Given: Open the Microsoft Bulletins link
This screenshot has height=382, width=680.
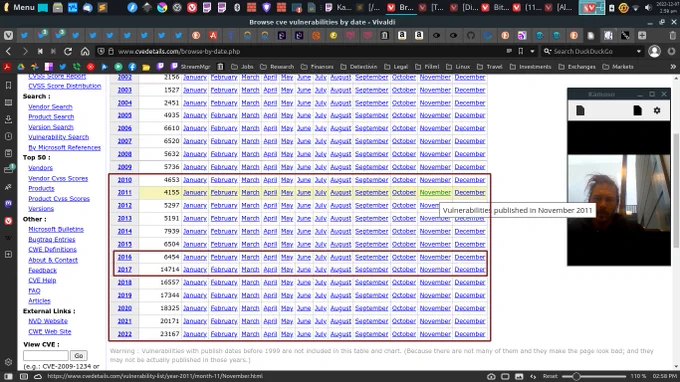Looking at the screenshot, I should [56, 229].
